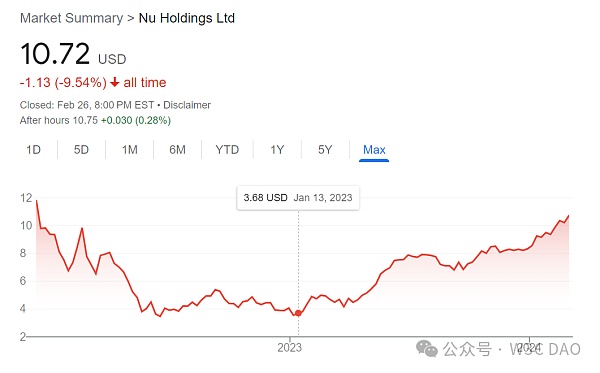Click the -1.13 (-9.54%) change text

[63, 83]
